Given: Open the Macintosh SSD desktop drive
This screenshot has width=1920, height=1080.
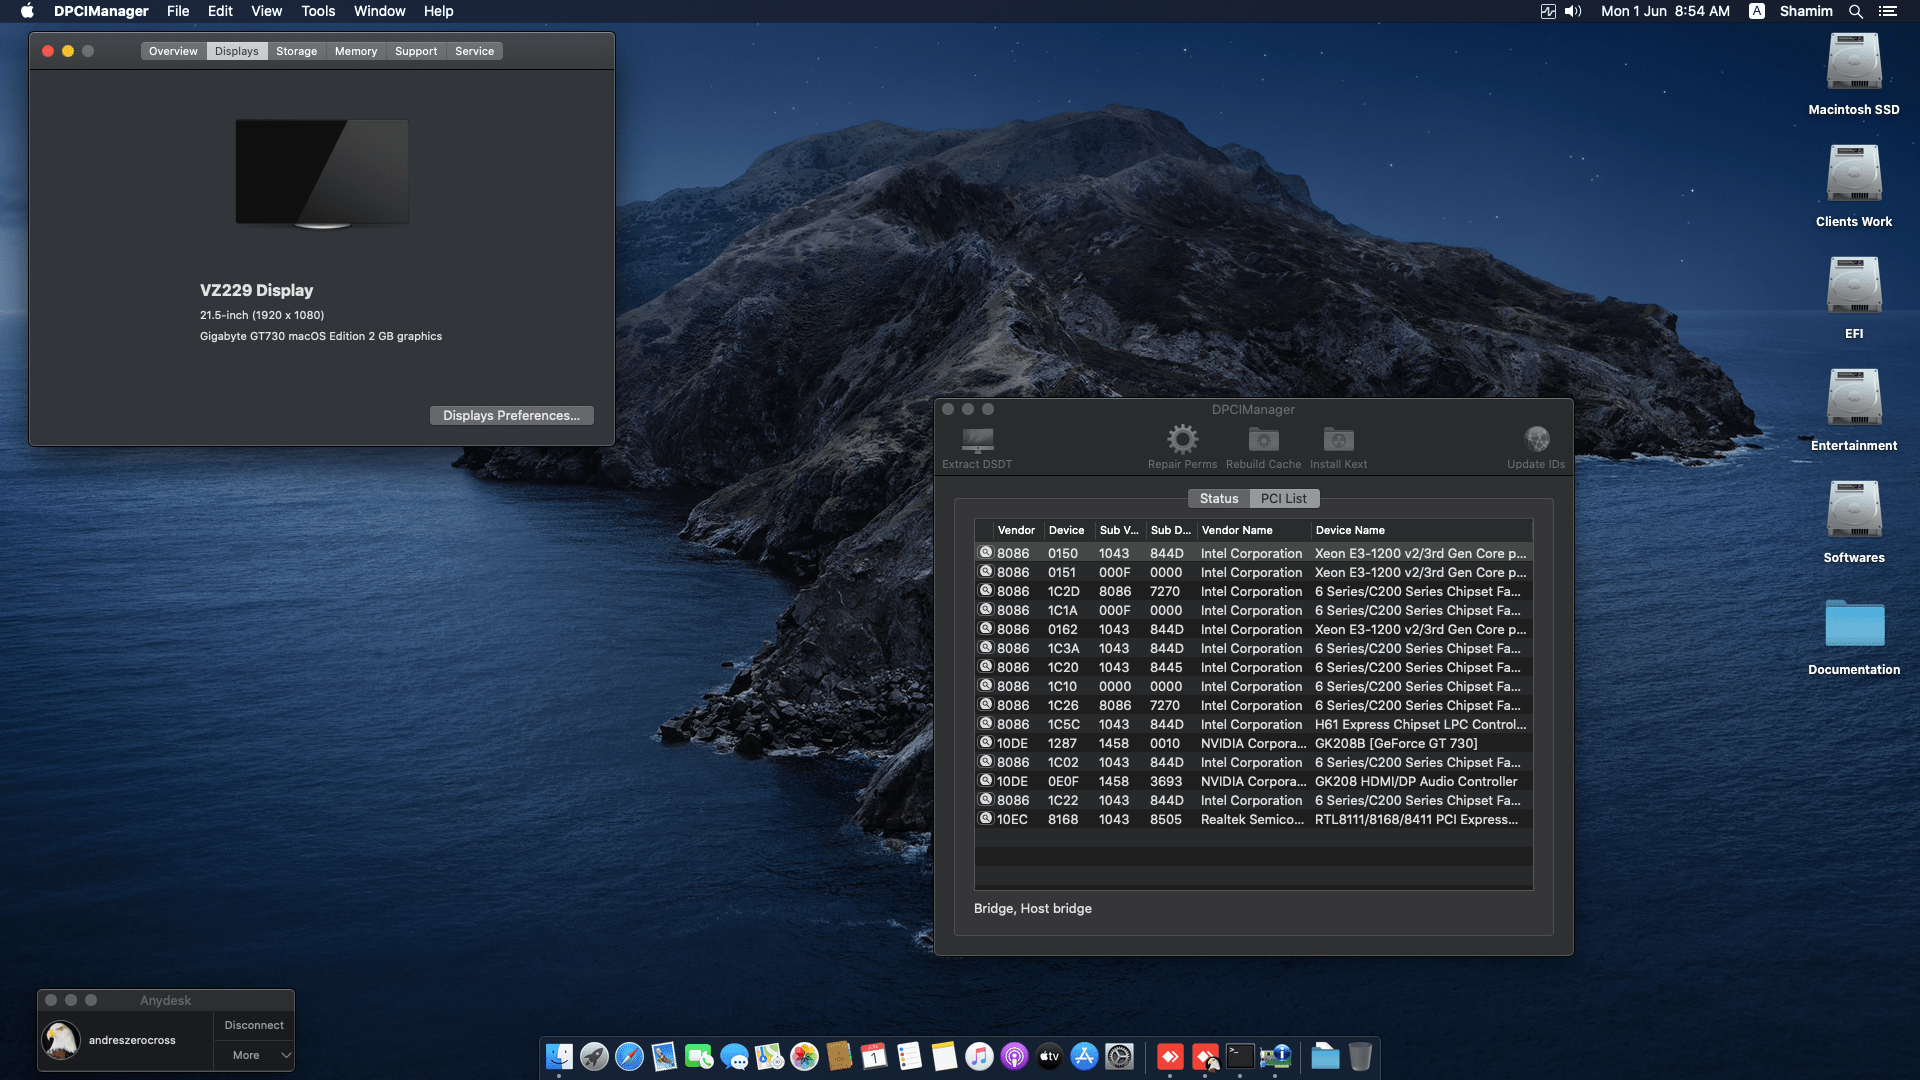Looking at the screenshot, I should [1854, 62].
